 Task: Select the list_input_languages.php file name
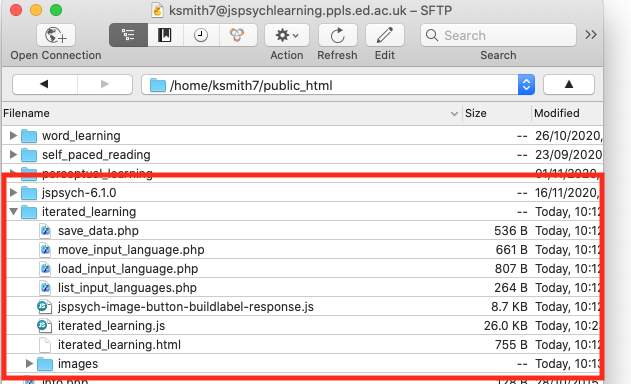(x=127, y=288)
